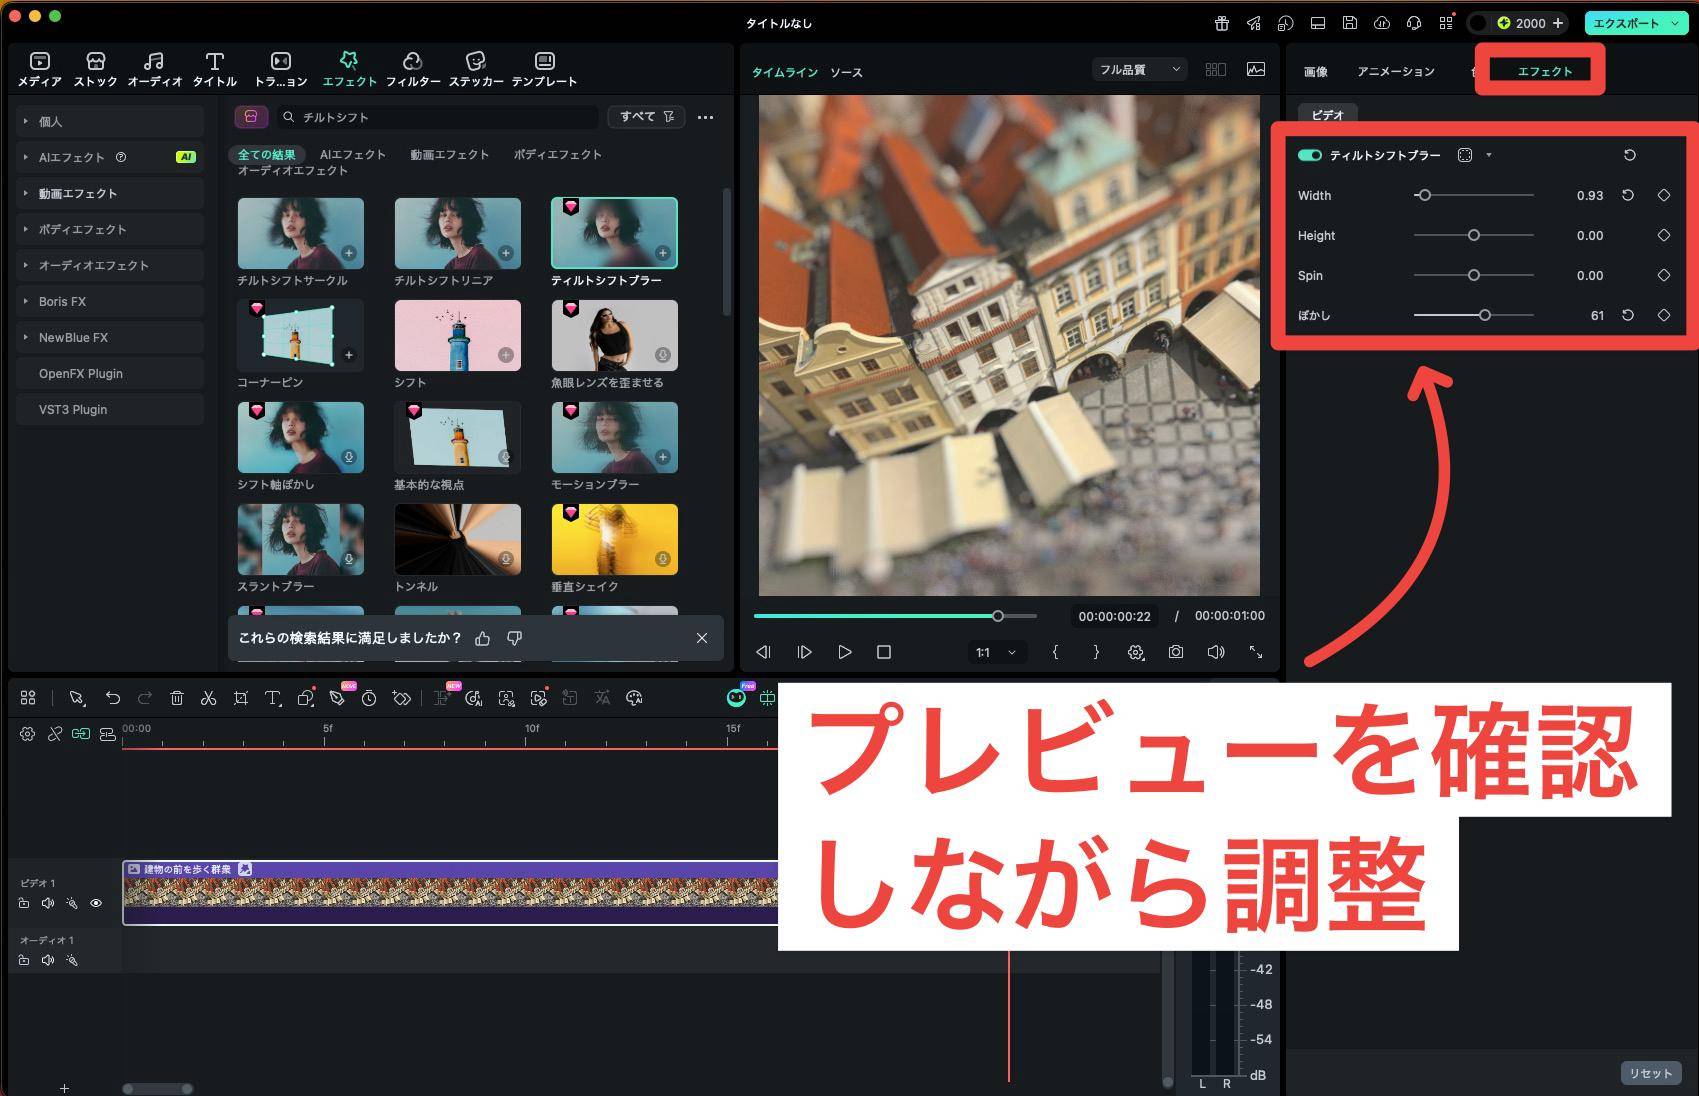Select the ソース preview tab
Screen dimensions: 1699x1096
click(846, 73)
